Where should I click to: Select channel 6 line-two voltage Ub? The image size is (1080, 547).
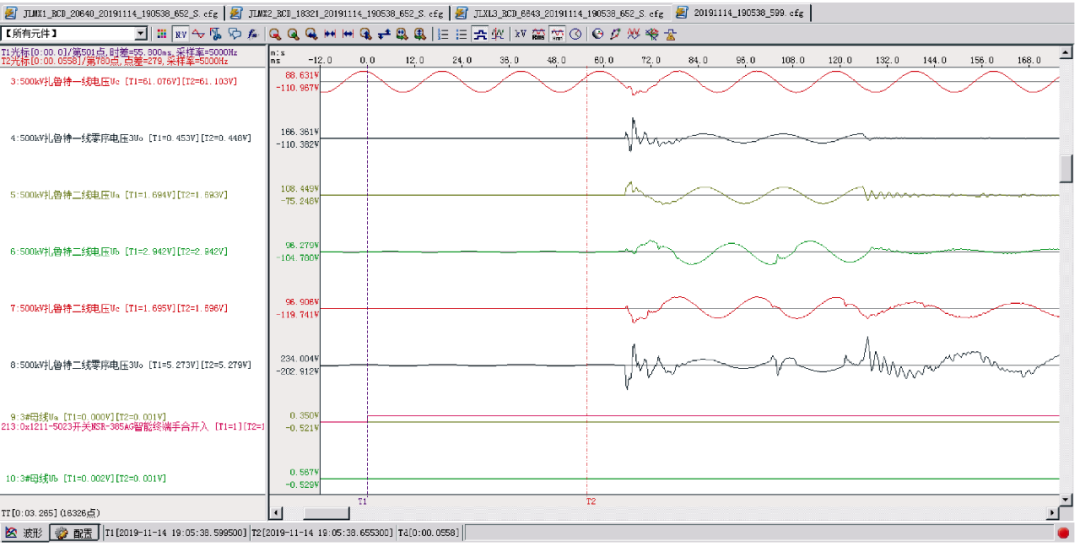[x=118, y=251]
